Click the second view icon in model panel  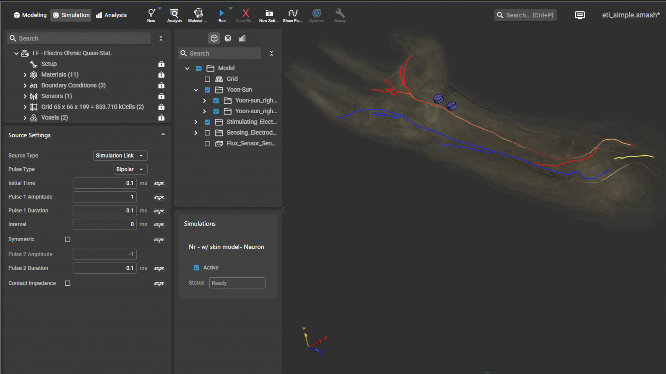[228, 38]
